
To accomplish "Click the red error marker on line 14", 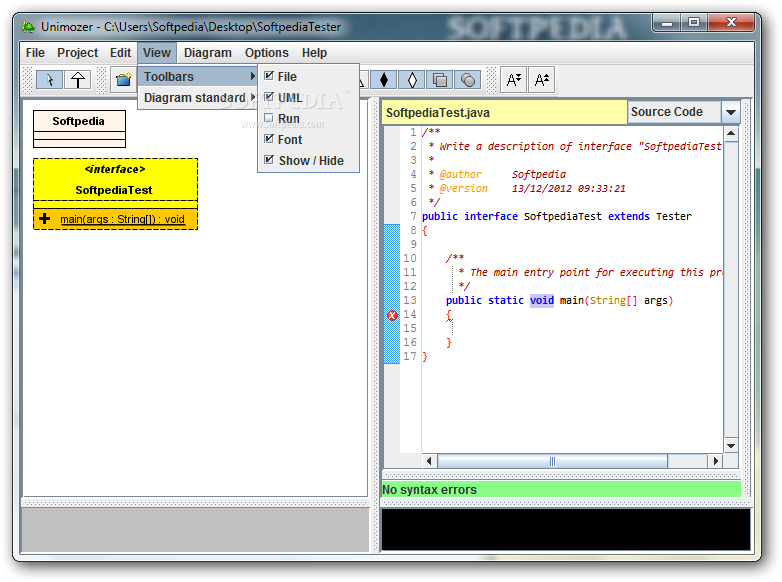I will point(392,315).
